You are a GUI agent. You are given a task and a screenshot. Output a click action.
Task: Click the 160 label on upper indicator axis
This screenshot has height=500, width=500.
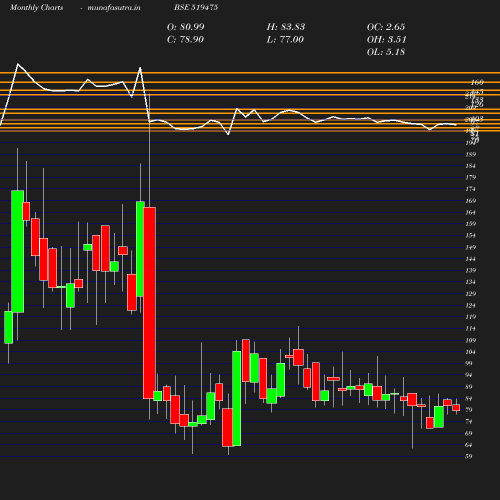(x=477, y=82)
